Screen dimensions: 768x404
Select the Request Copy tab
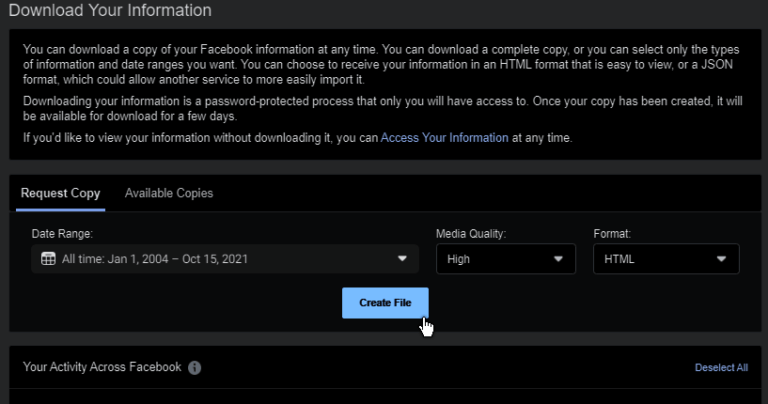tap(60, 193)
